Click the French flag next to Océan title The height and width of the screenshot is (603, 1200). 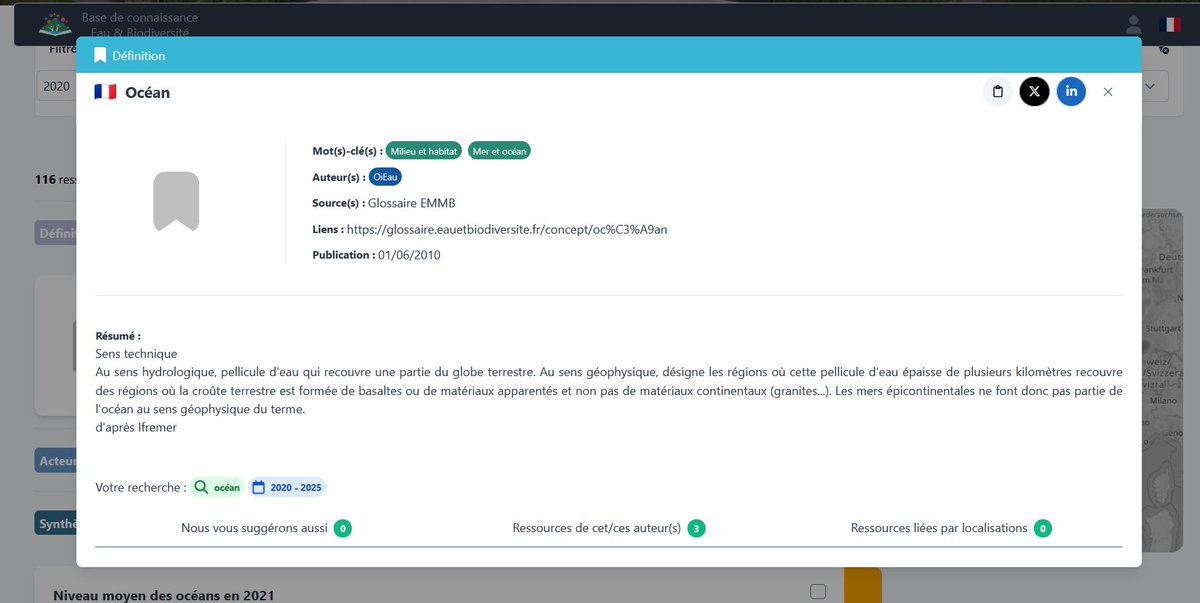(103, 91)
